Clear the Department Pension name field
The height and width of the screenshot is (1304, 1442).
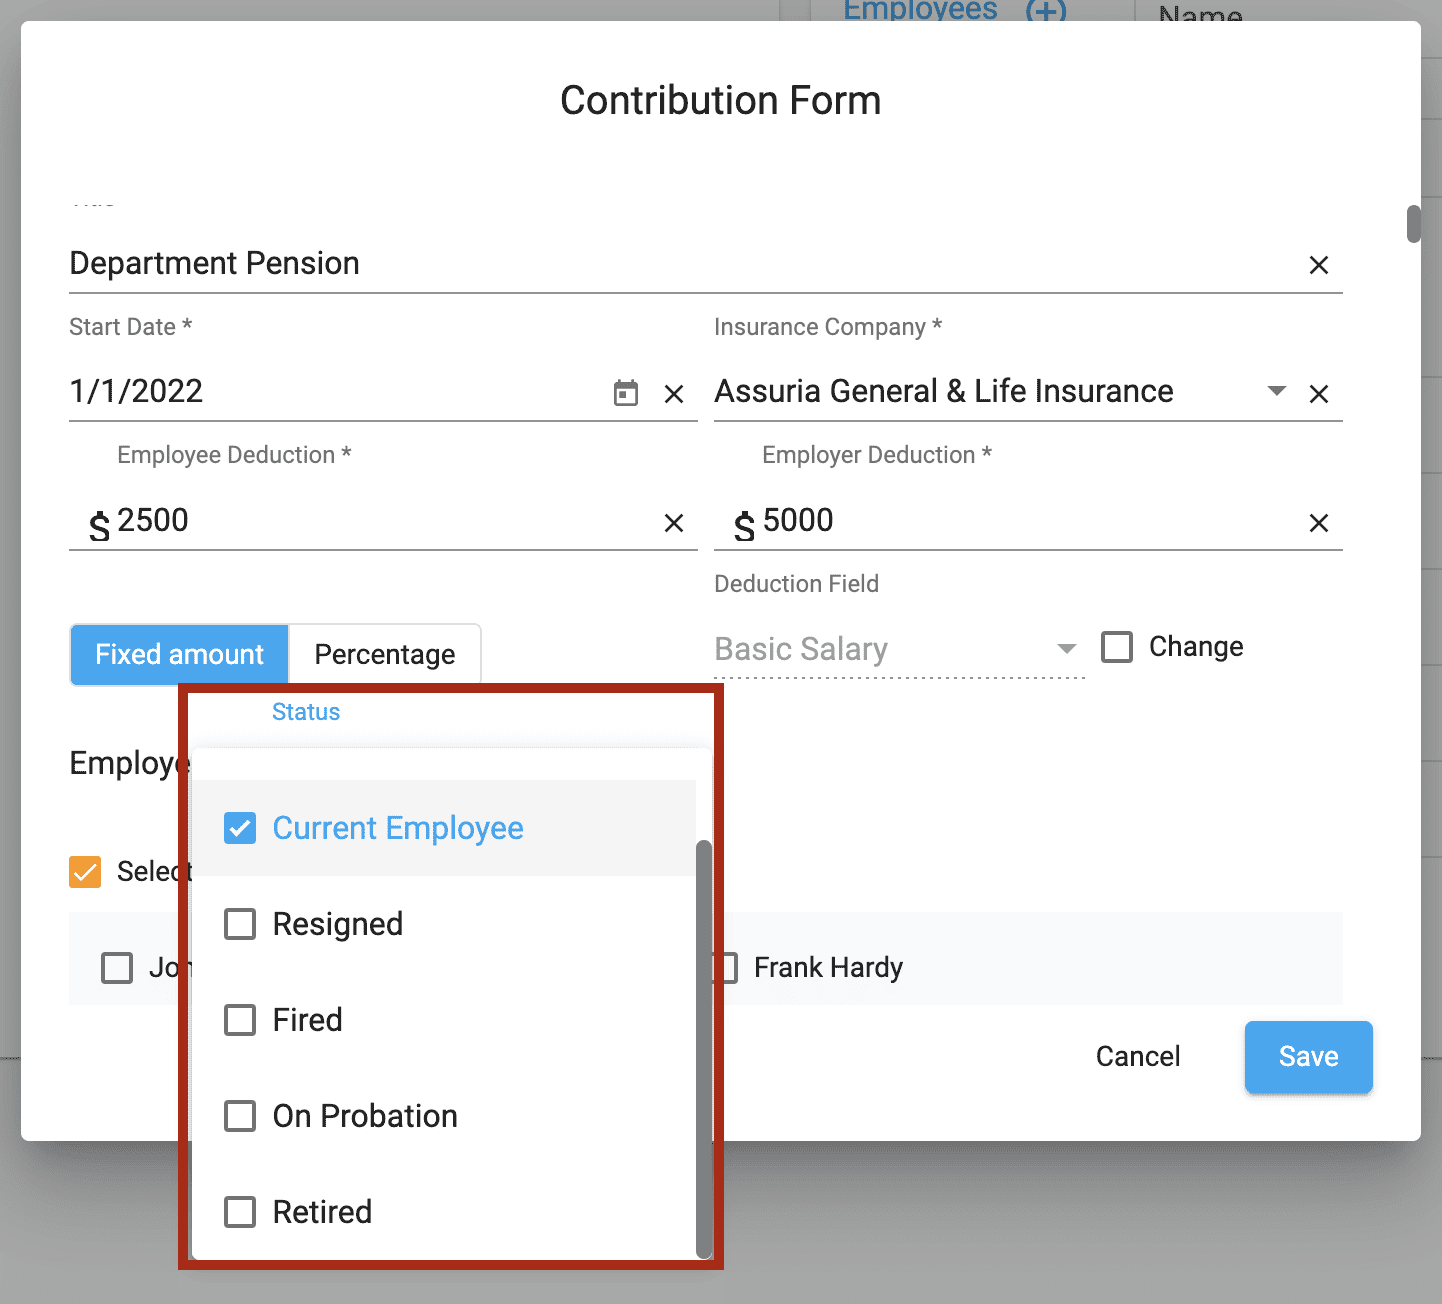tap(1318, 264)
